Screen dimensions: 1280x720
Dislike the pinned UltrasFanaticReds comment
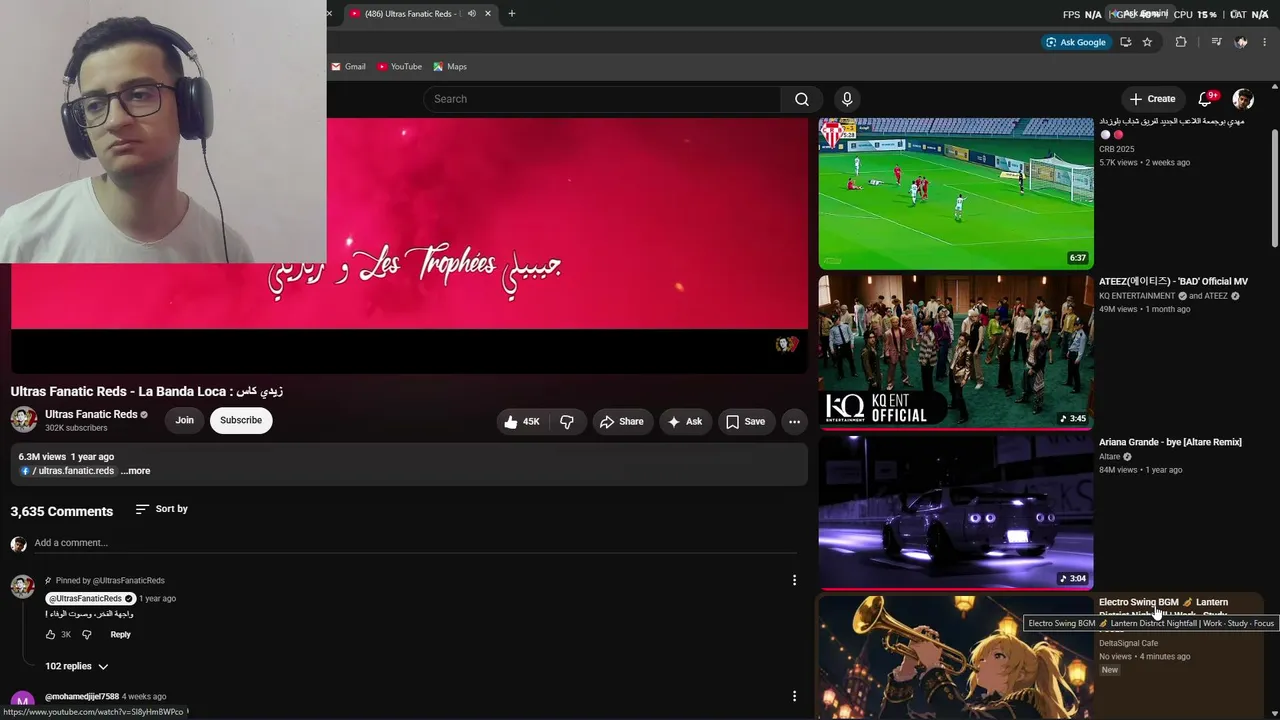point(87,634)
